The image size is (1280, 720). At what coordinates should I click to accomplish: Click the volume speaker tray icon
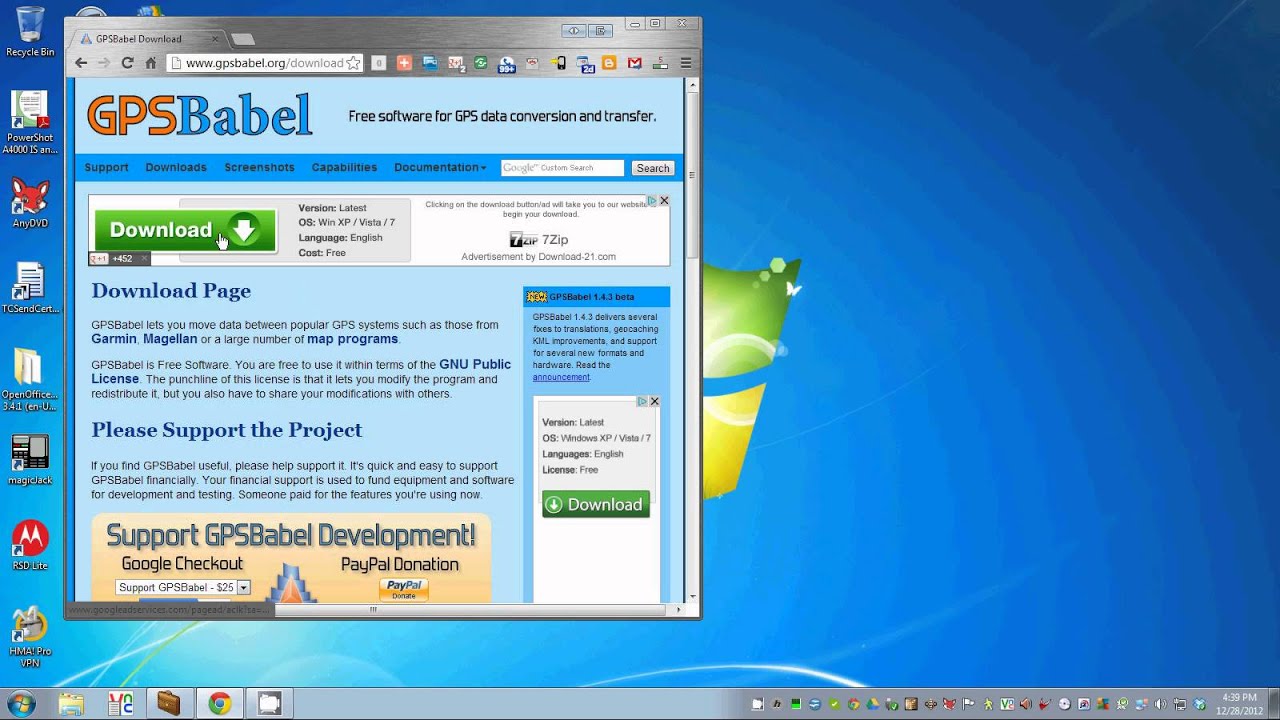(x=1160, y=704)
